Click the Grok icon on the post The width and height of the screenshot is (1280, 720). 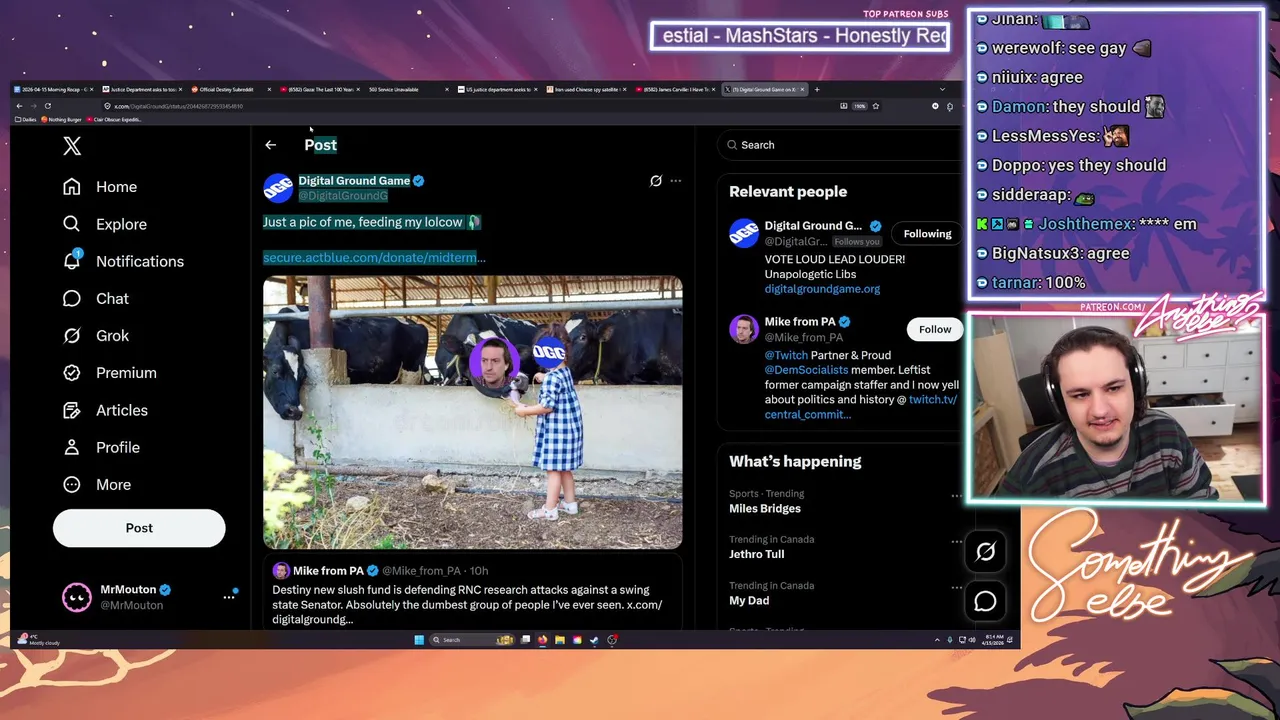coord(656,181)
